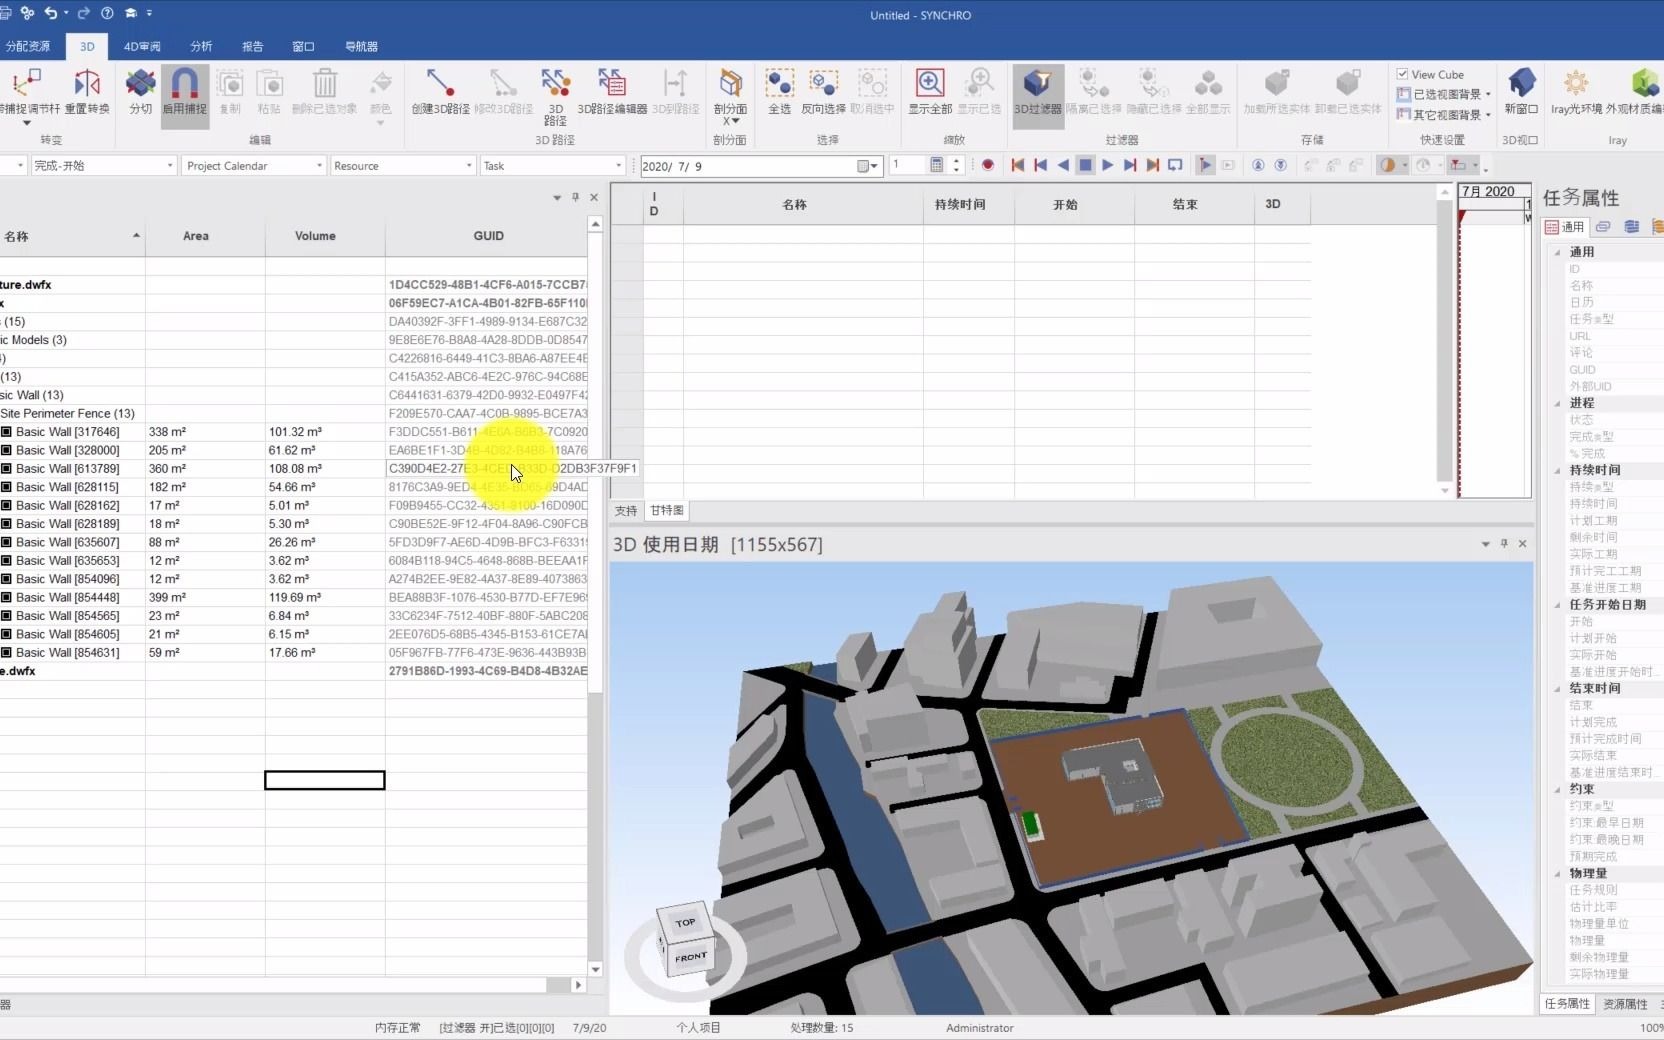The width and height of the screenshot is (1664, 1040).
Task: Open the Iray光环境 lighting environment
Action: (1576, 92)
